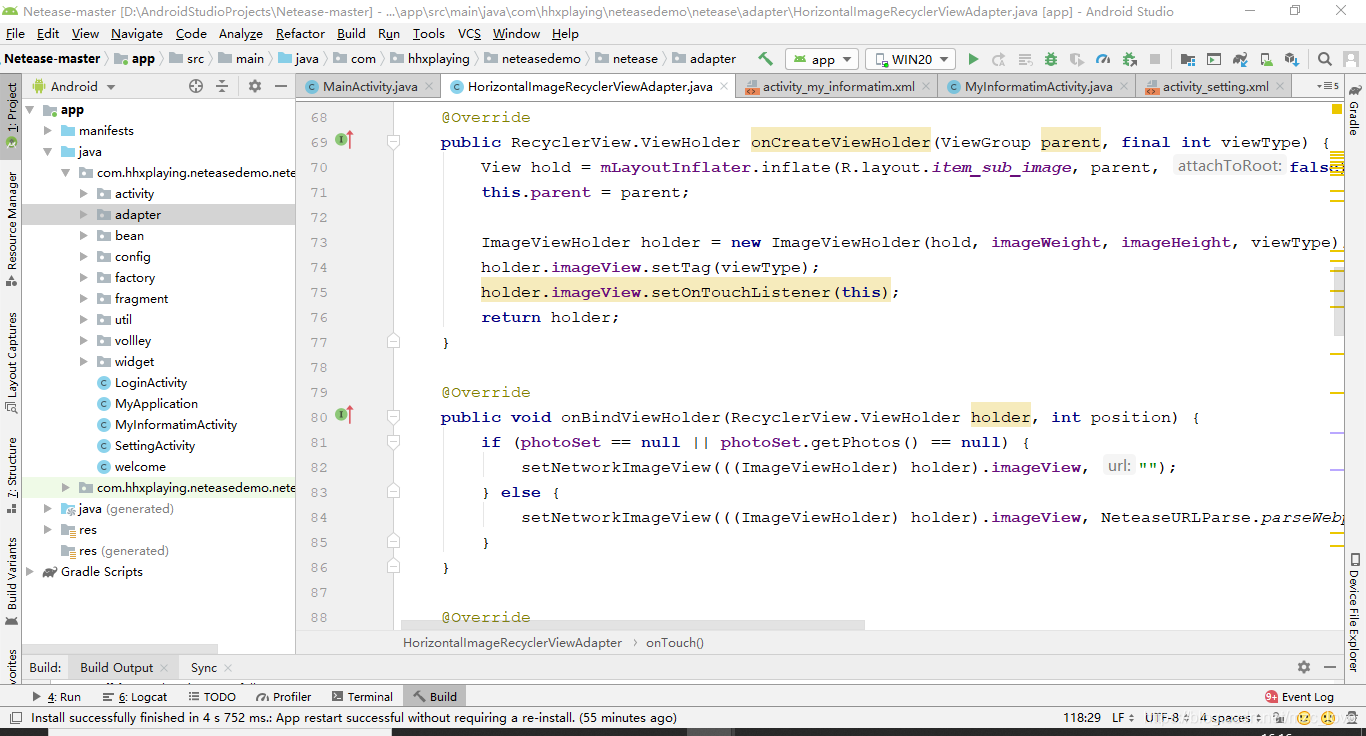1366x736 pixels.
Task: Expand the fragment package node
Action: [x=83, y=298]
